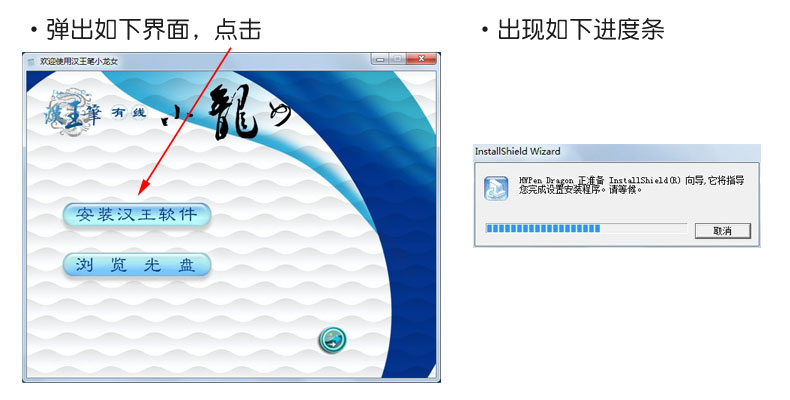
Task: Click the HWPen Dragon preparing message text
Action: [631, 185]
